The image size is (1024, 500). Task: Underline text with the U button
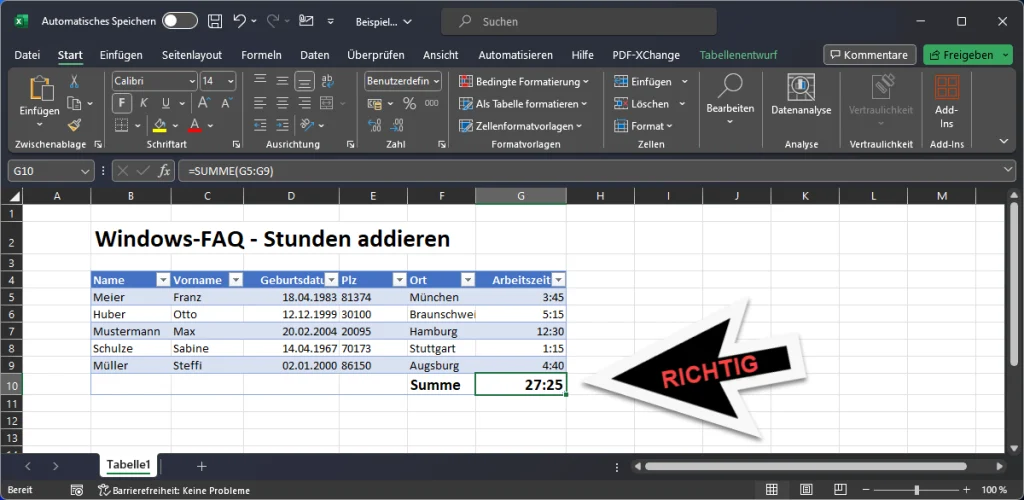[165, 103]
